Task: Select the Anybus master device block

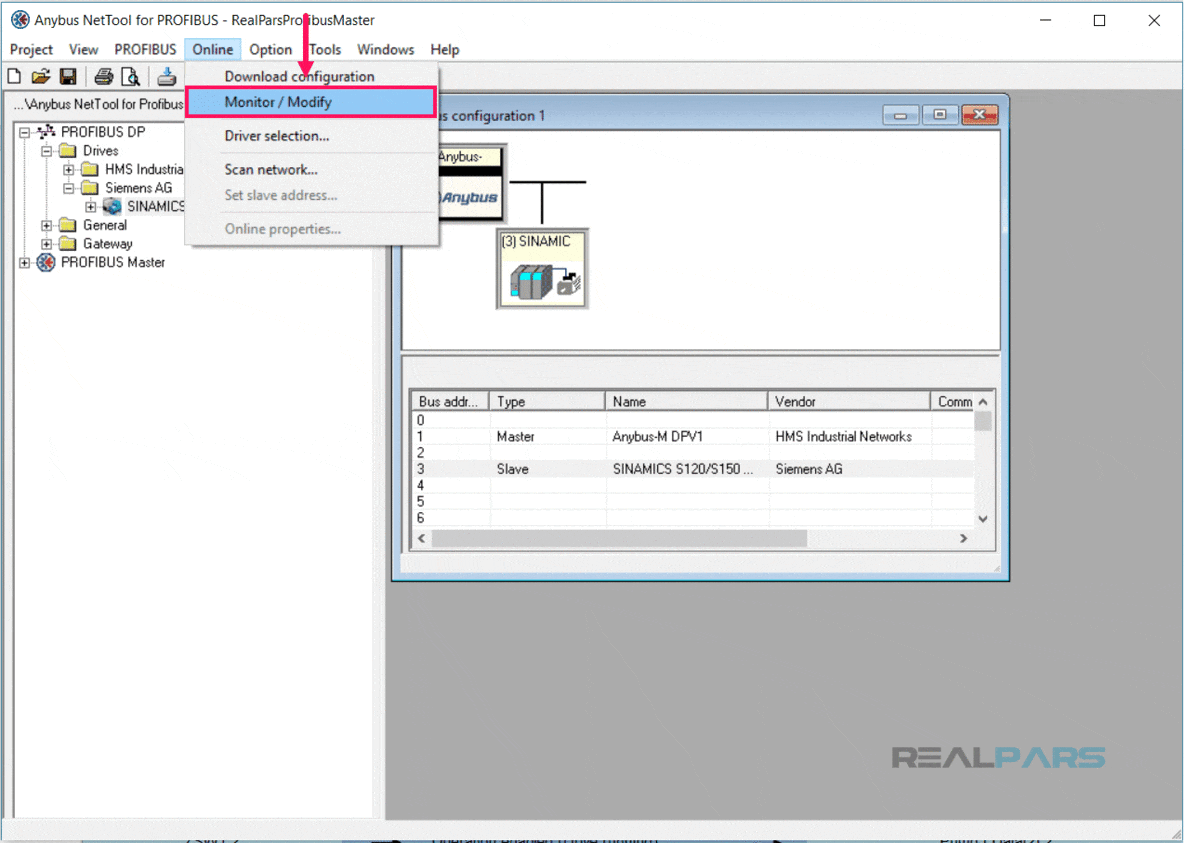Action: [x=471, y=184]
